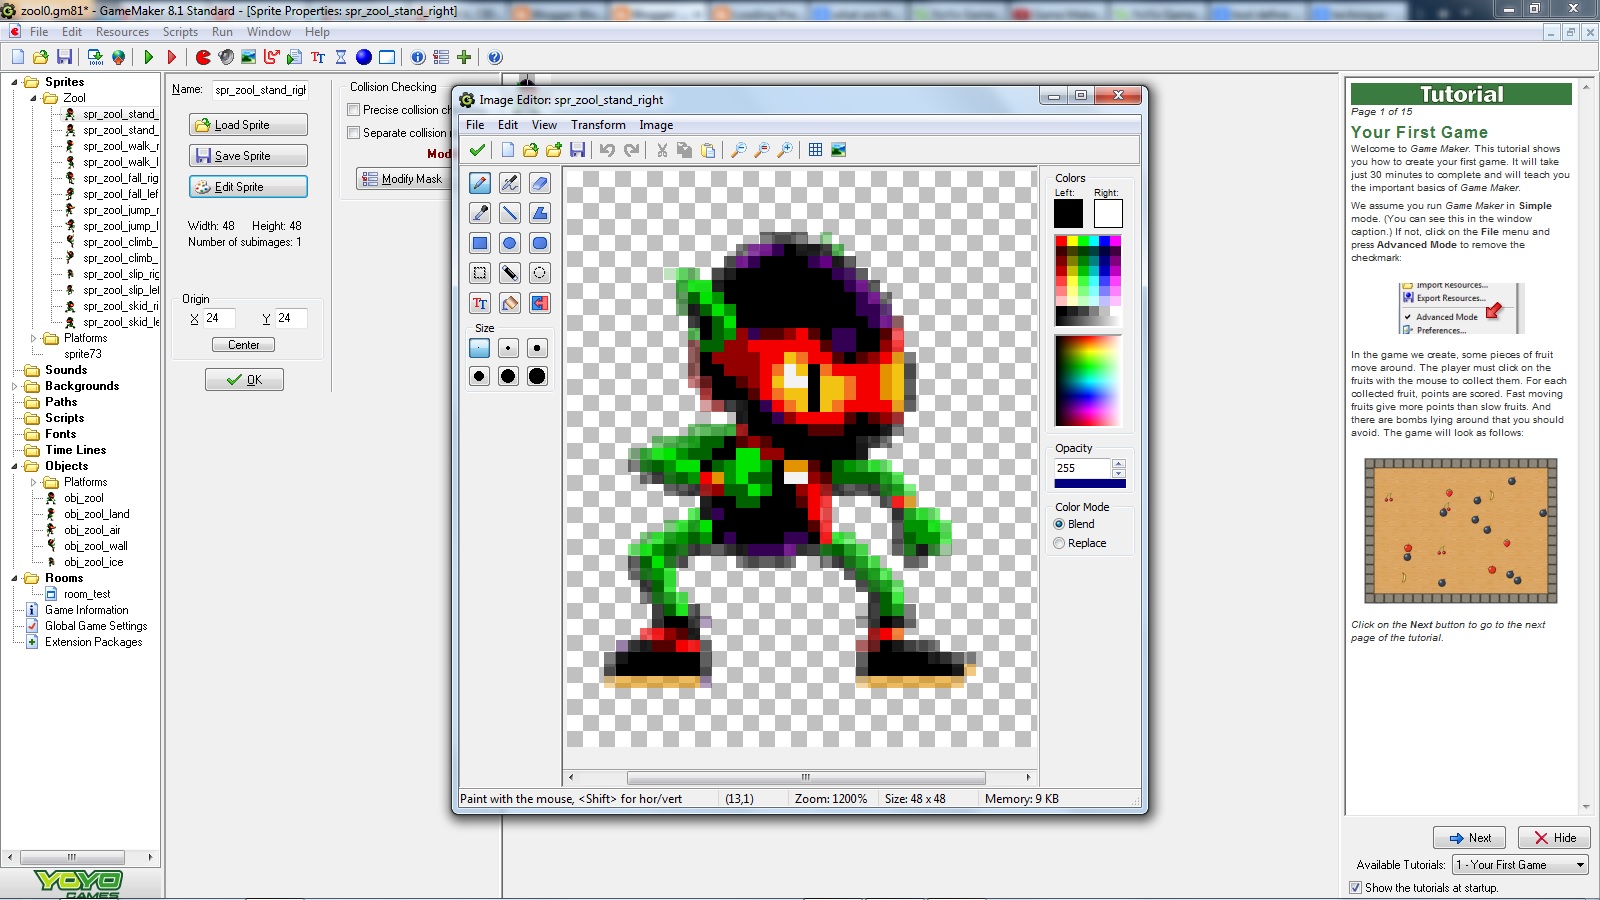Select the circular selection tool
Viewport: 1600px width, 900px height.
coord(540,273)
